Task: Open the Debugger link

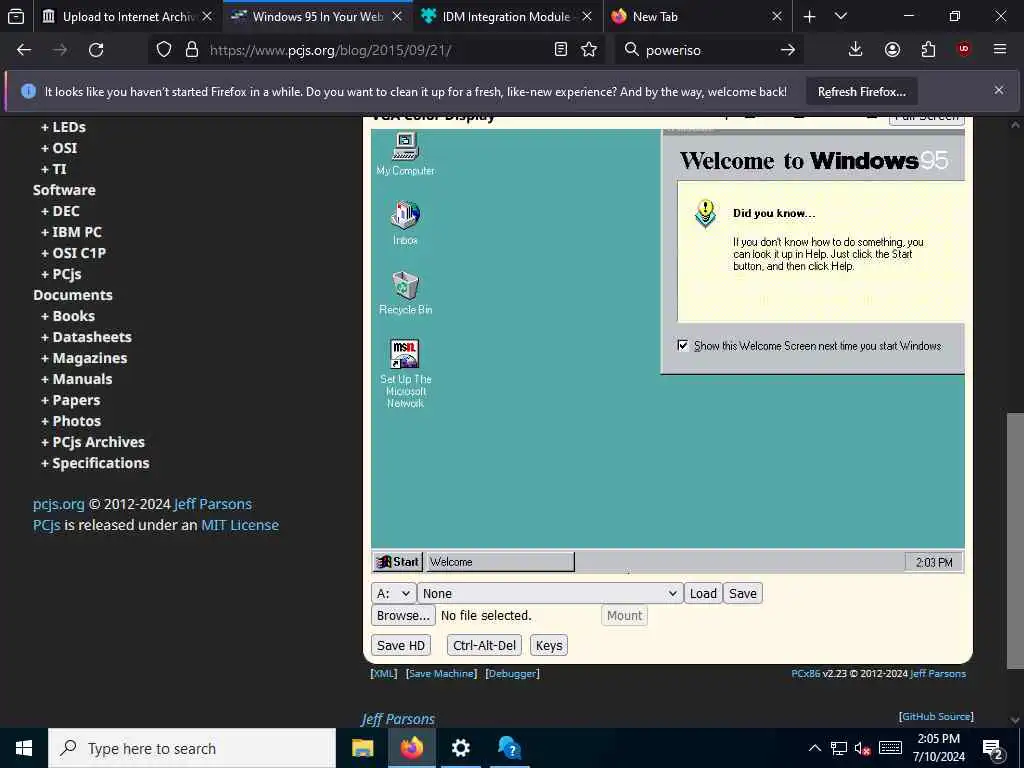Action: (x=513, y=673)
